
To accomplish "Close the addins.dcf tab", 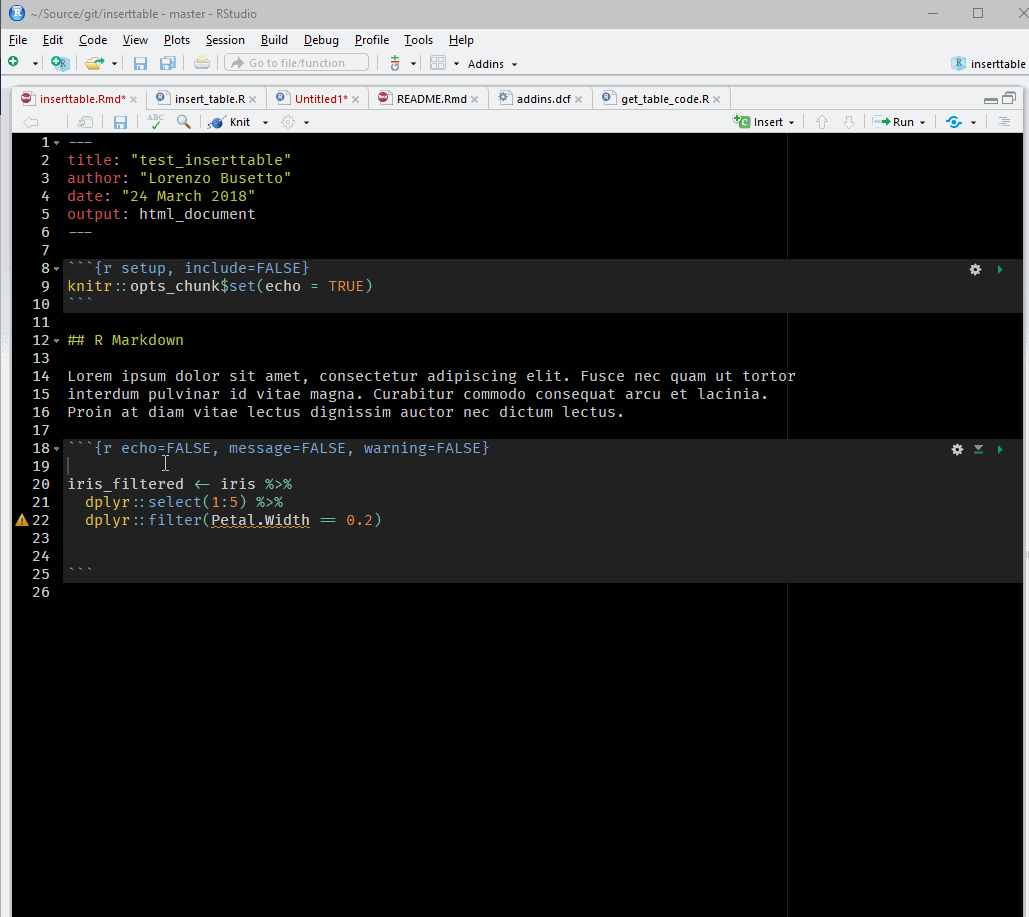I will (x=578, y=100).
